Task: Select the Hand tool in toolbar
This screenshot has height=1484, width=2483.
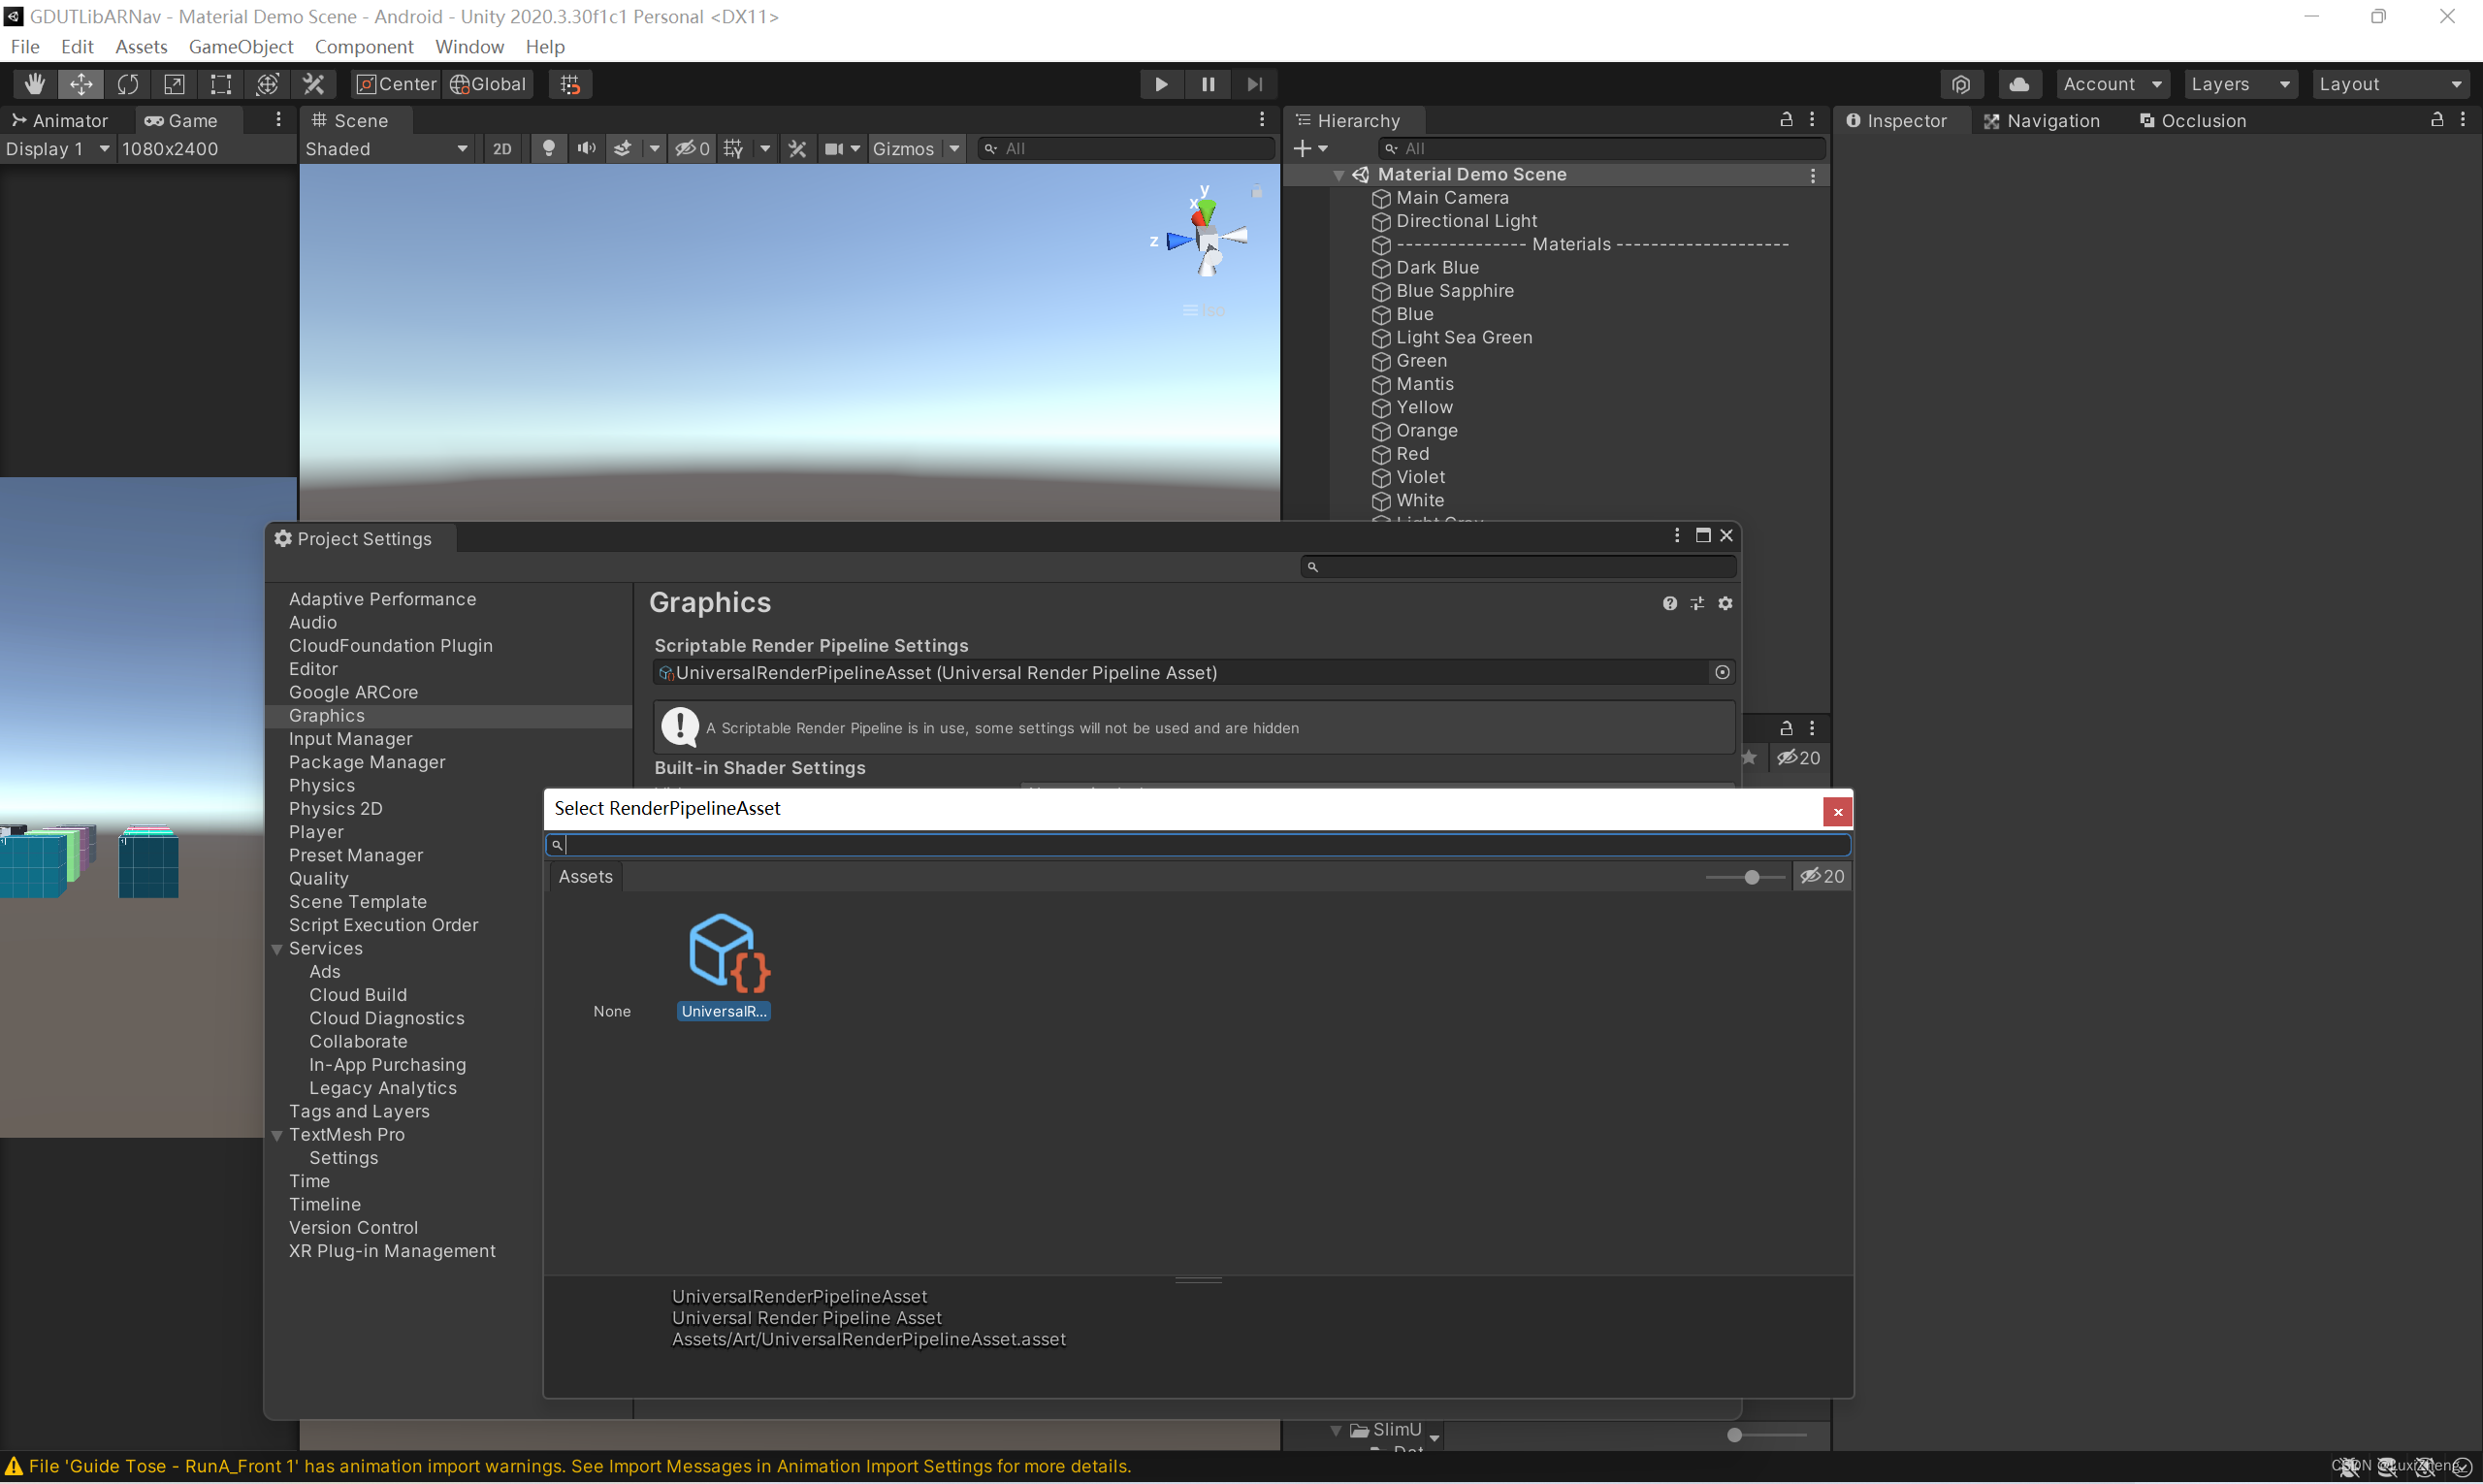Action: click(34, 84)
